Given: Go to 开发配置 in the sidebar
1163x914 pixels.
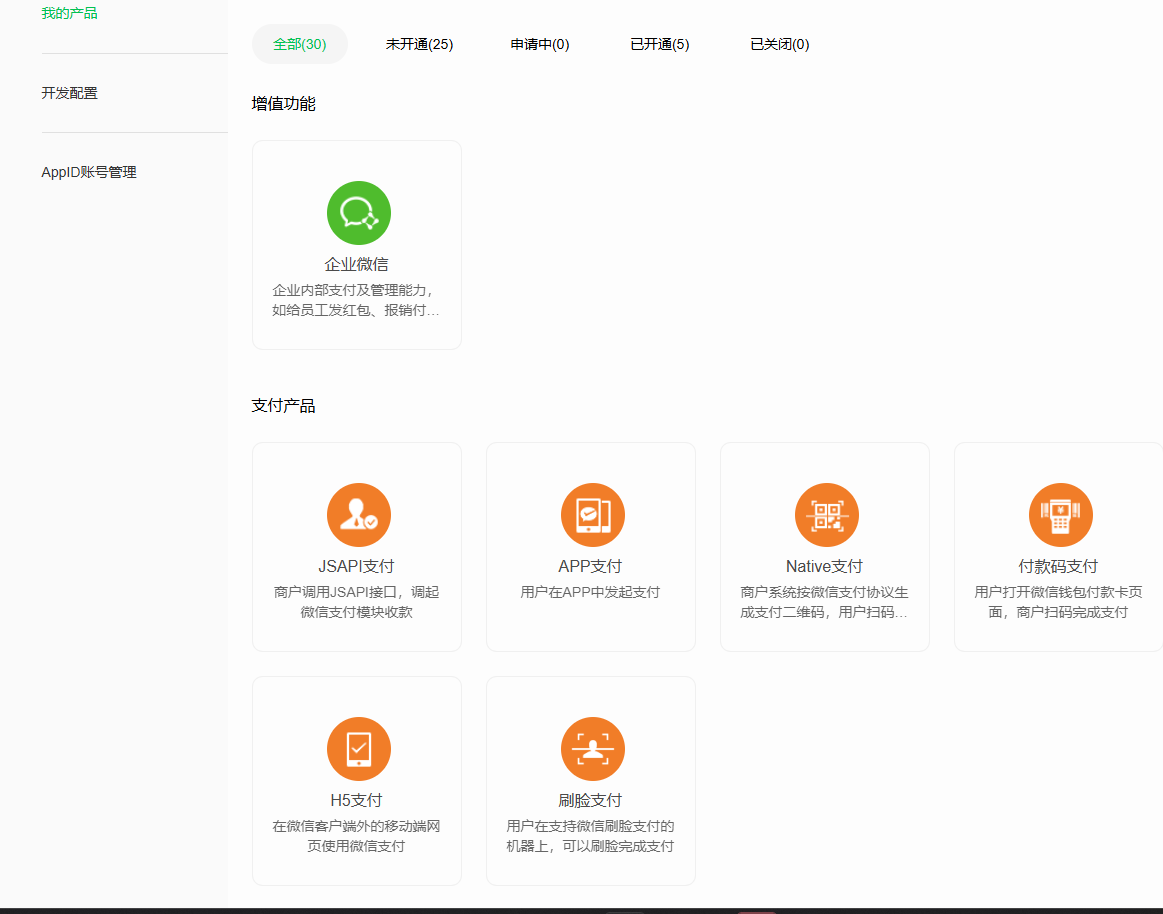Looking at the screenshot, I should coord(70,93).
